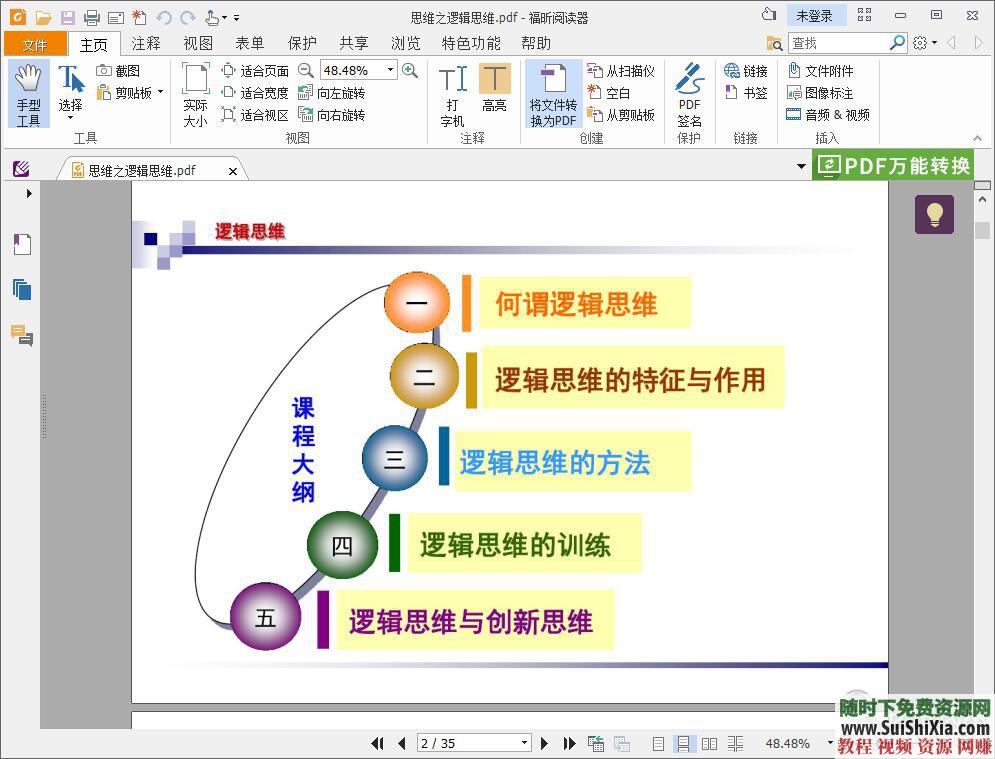Switch to the 注释 ribbon tab
Viewport: 995px width, 759px height.
coord(146,43)
